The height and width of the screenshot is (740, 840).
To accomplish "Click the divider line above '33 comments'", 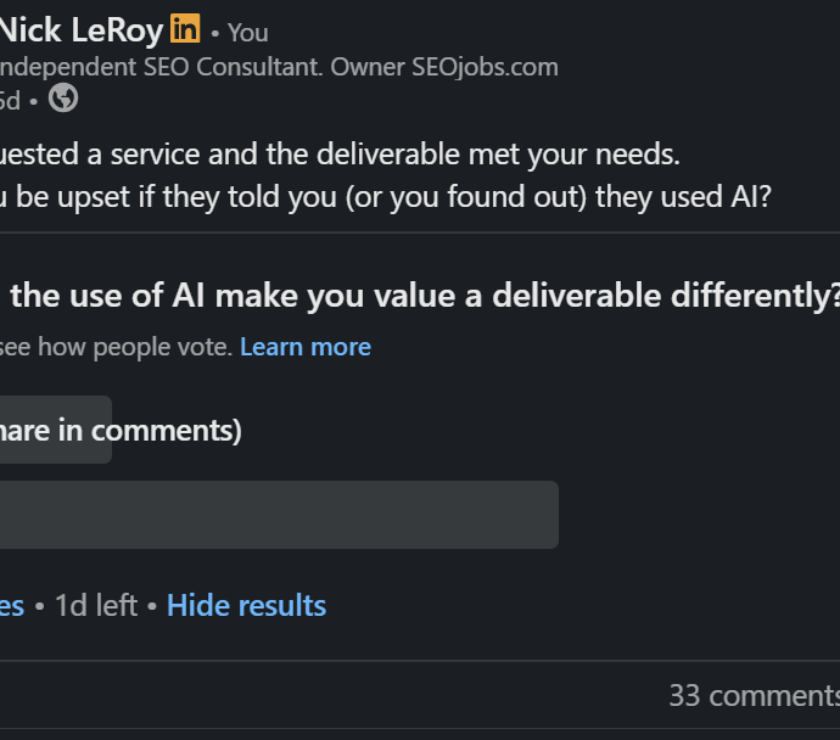I will (x=420, y=661).
